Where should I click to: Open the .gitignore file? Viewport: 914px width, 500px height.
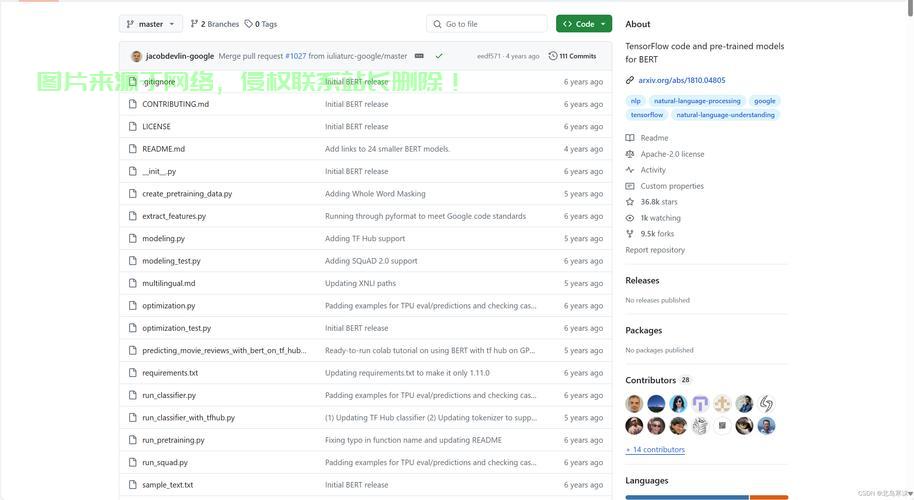(x=159, y=82)
